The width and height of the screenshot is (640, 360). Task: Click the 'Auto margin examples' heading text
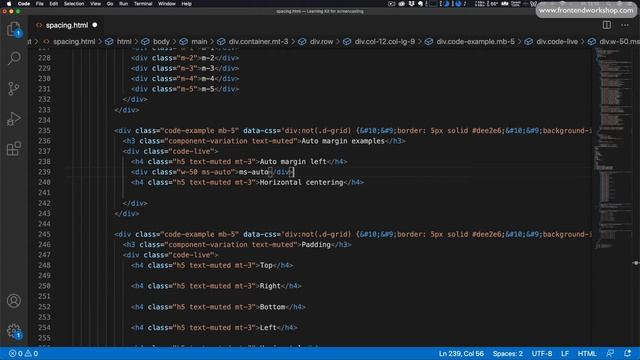(343, 141)
